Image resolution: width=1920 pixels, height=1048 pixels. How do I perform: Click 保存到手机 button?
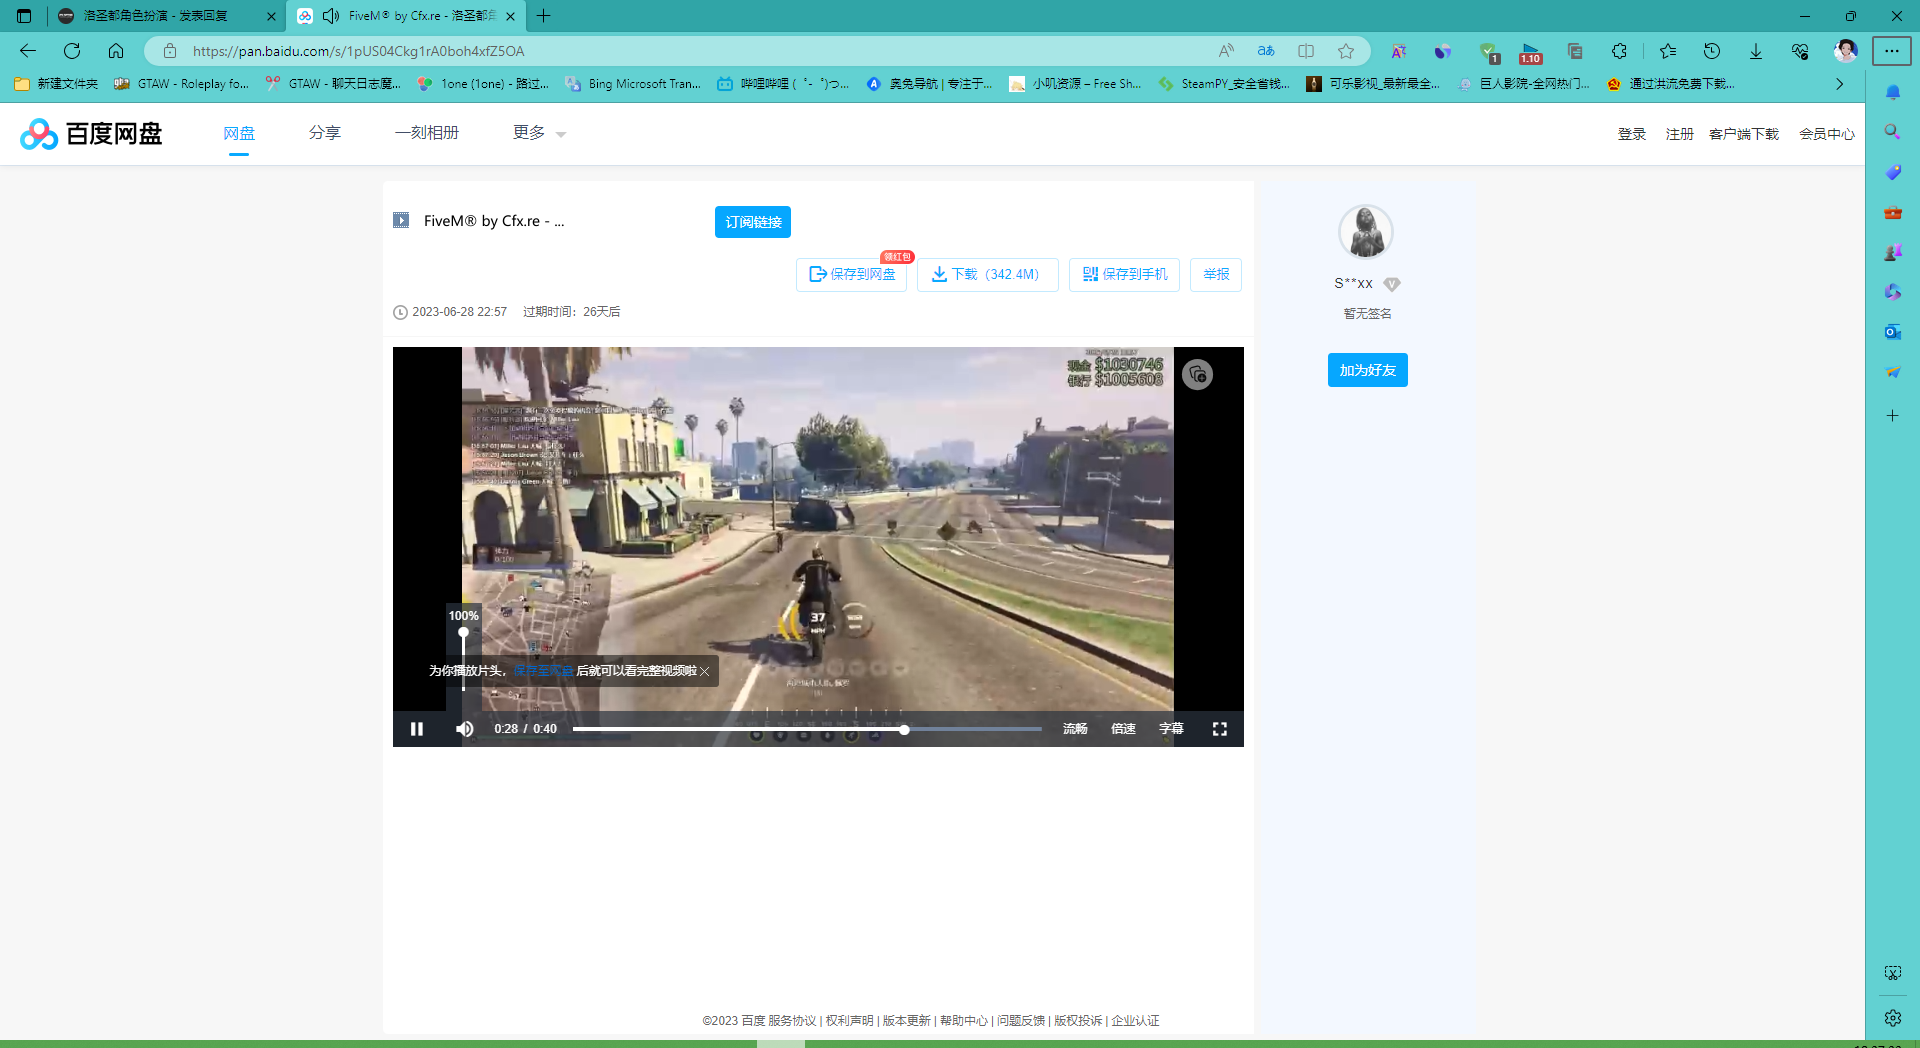pyautogui.click(x=1125, y=274)
